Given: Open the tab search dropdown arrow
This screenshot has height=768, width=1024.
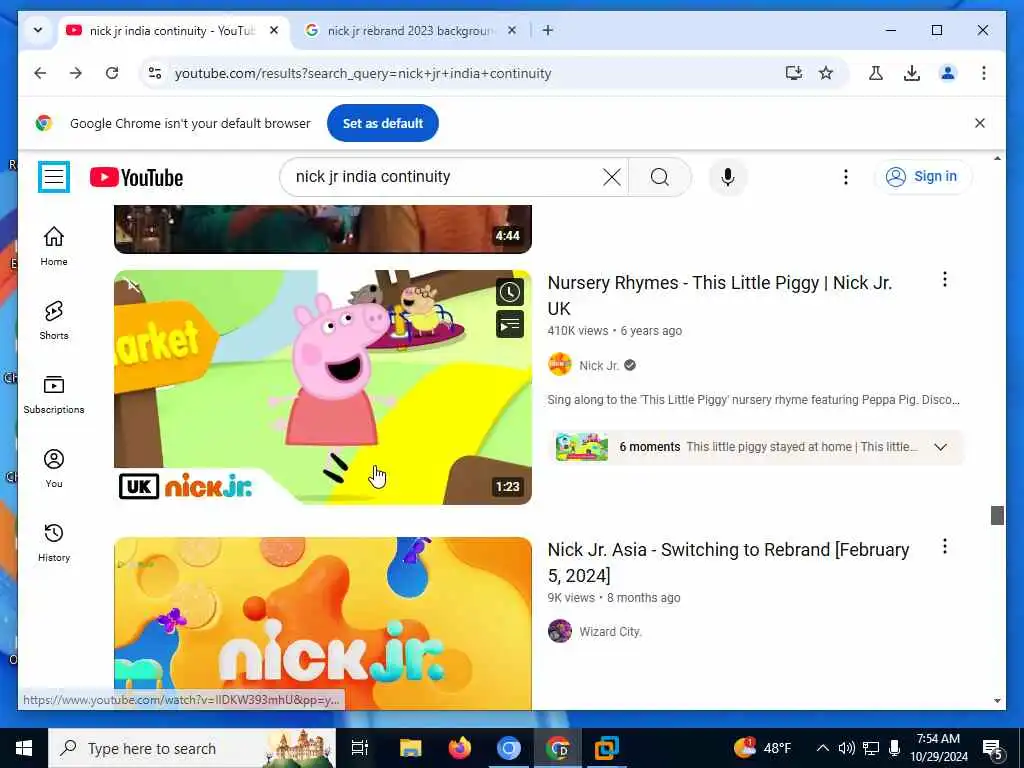Looking at the screenshot, I should click(x=38, y=30).
